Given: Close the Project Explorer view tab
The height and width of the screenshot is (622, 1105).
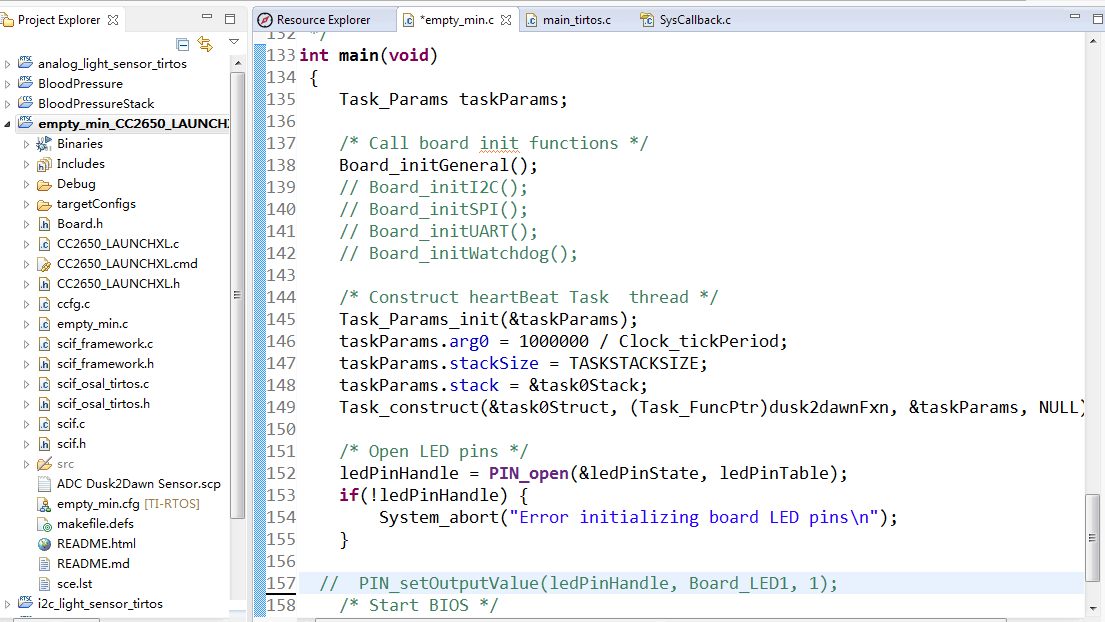Looking at the screenshot, I should [x=113, y=20].
